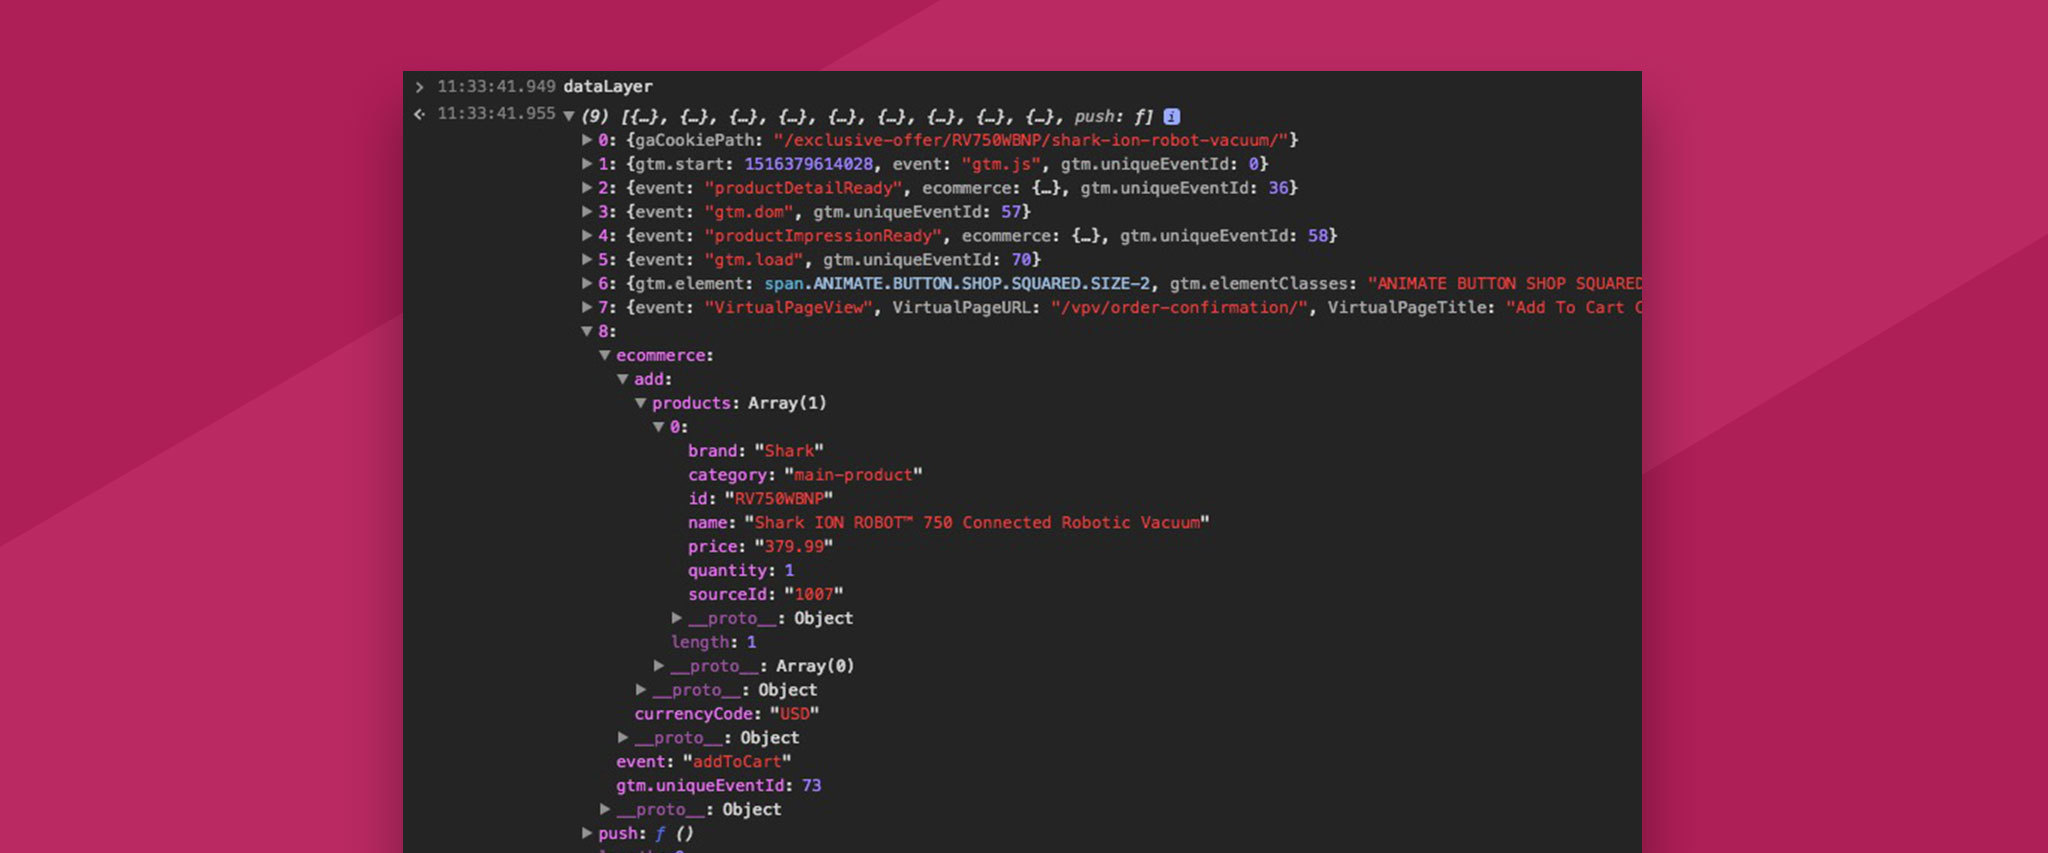Select sourceId value "1007"
Image resolution: width=2048 pixels, height=853 pixels.
point(814,595)
